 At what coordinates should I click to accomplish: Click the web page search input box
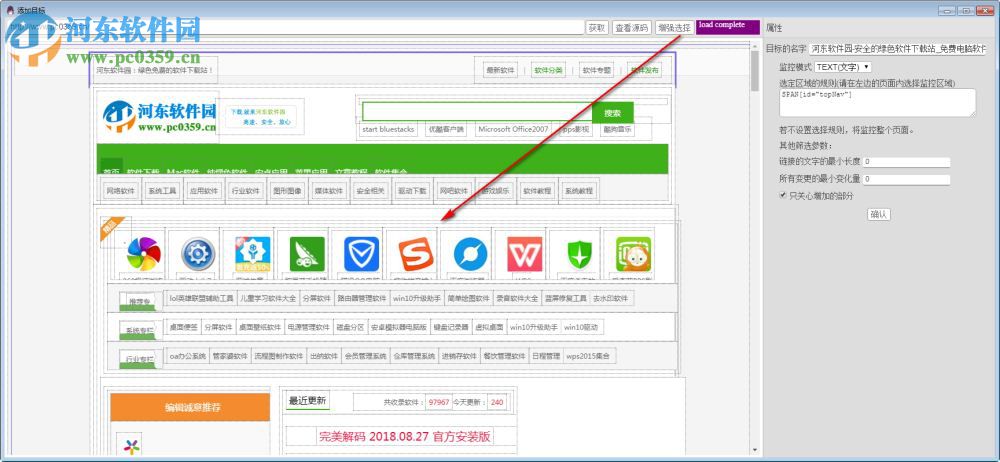pos(477,112)
